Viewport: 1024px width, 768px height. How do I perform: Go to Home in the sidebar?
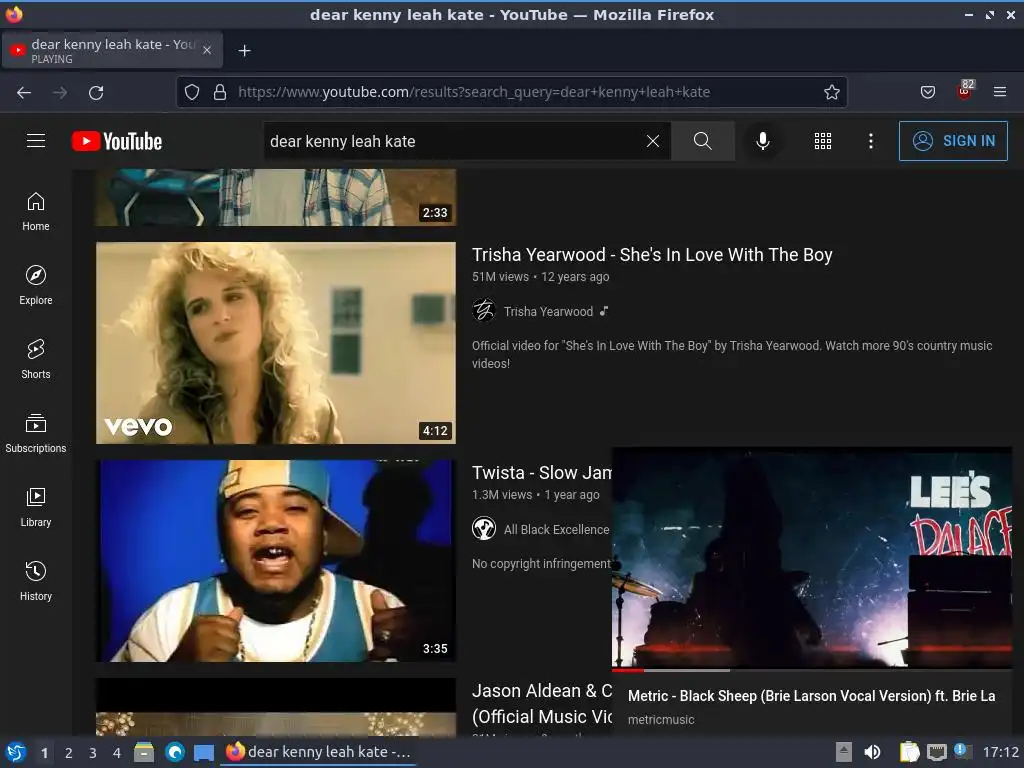click(36, 212)
